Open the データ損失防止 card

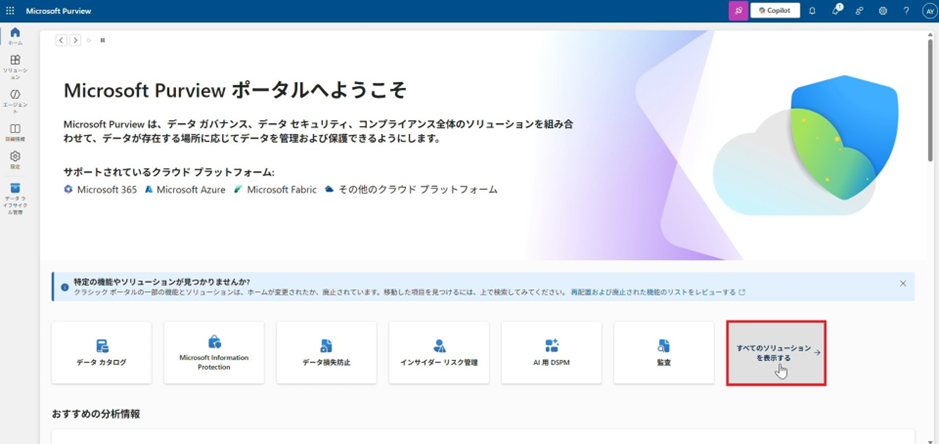click(326, 352)
